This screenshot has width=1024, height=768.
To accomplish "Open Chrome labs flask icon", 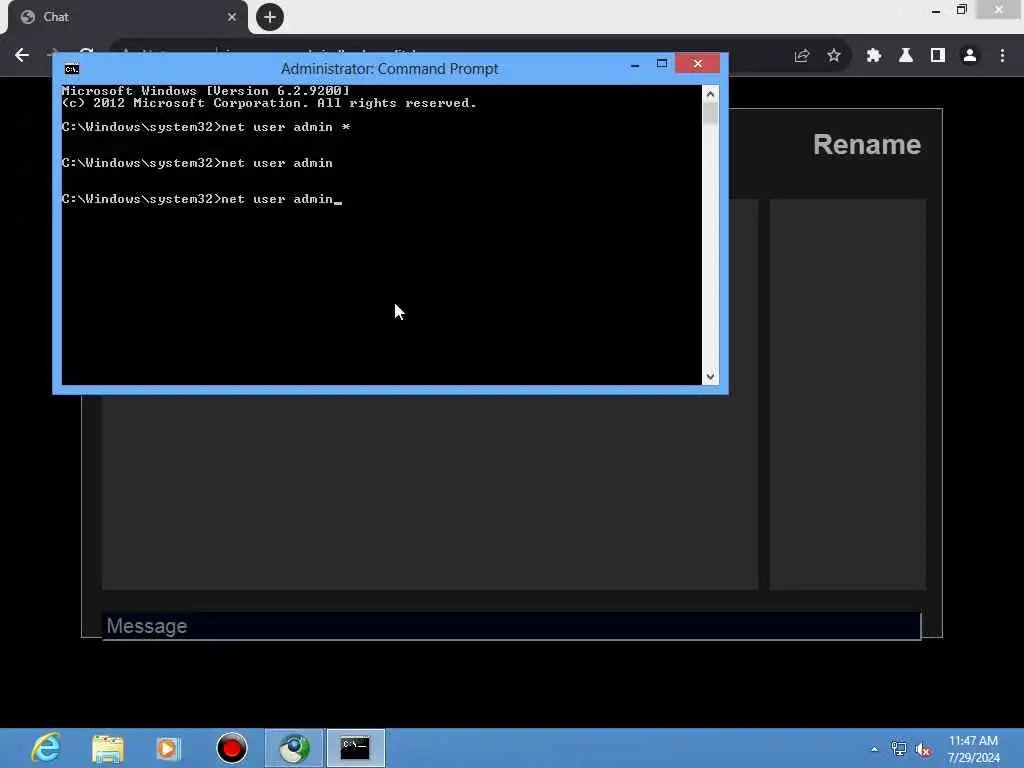I will 906,56.
